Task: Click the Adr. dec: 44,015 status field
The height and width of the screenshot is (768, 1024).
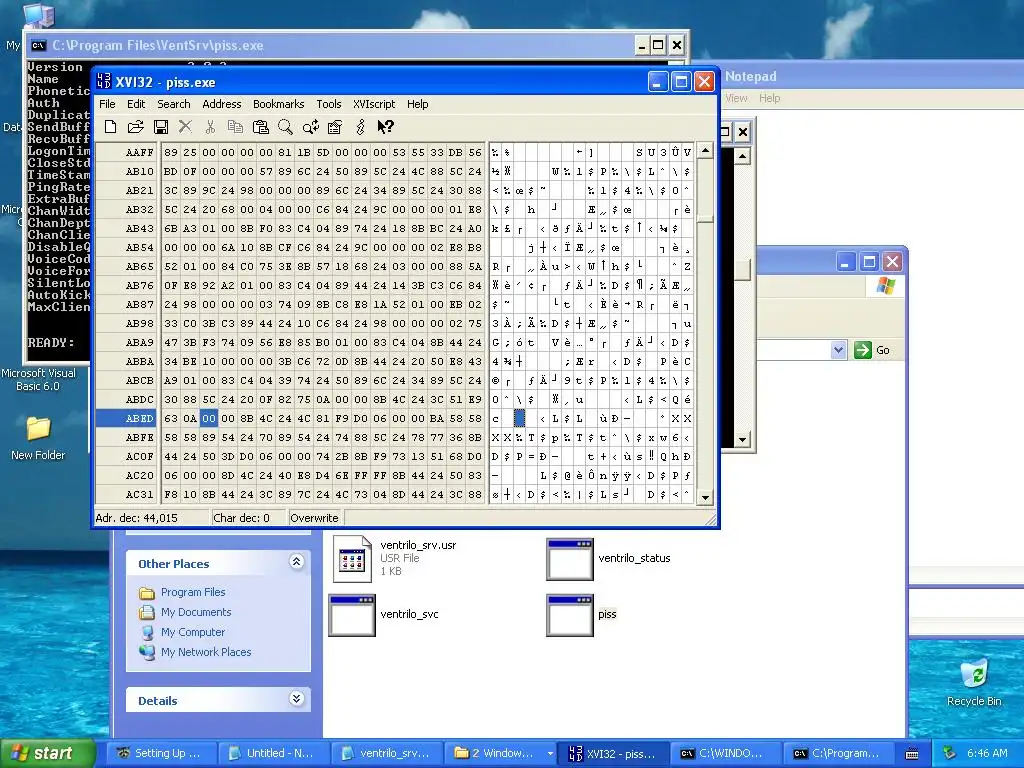Action: [152, 518]
